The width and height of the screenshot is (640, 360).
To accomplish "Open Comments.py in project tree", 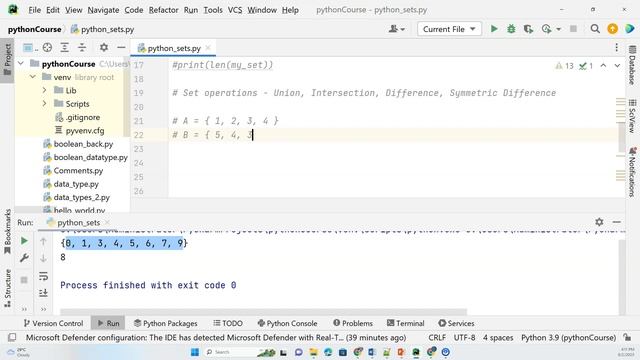I will coord(78,171).
